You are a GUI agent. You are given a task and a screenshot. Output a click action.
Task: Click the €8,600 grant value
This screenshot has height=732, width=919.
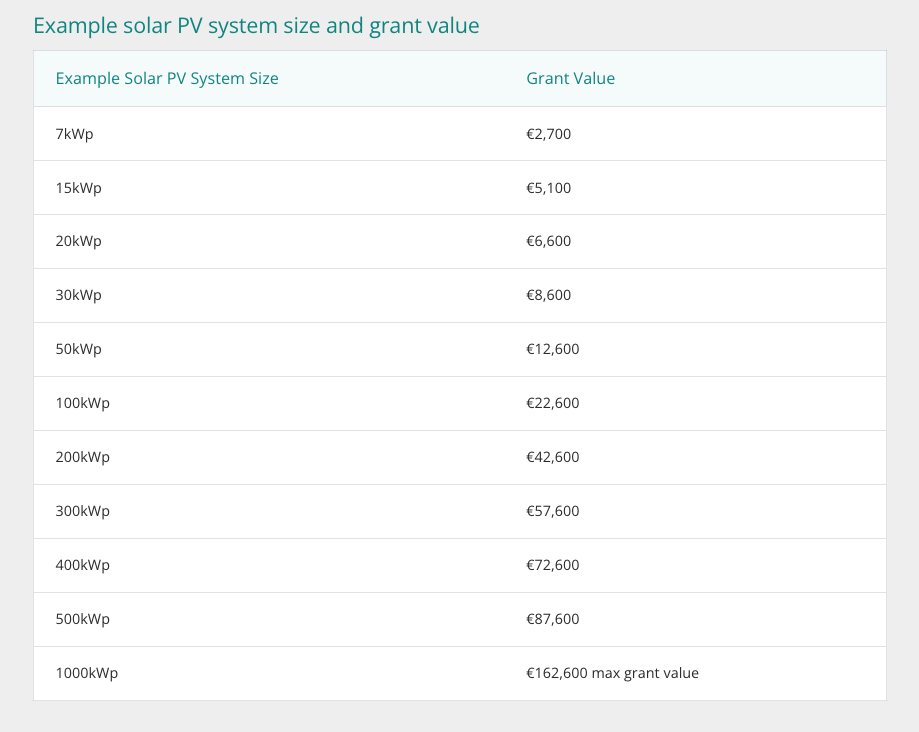pyautogui.click(x=548, y=296)
